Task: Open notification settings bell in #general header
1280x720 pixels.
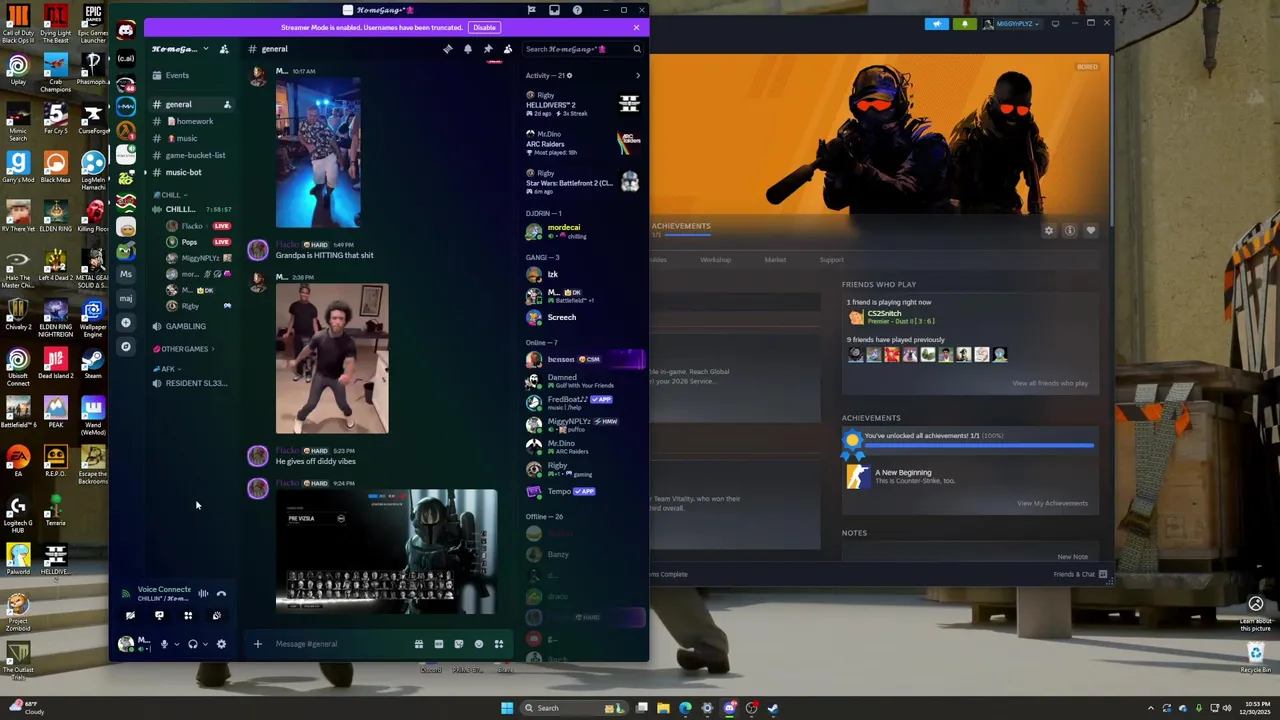Action: coord(468,49)
